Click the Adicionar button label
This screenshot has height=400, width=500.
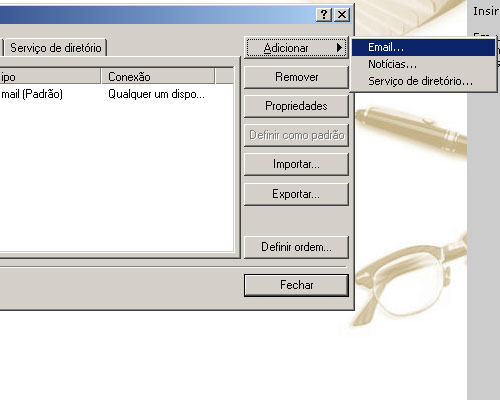pyautogui.click(x=286, y=48)
